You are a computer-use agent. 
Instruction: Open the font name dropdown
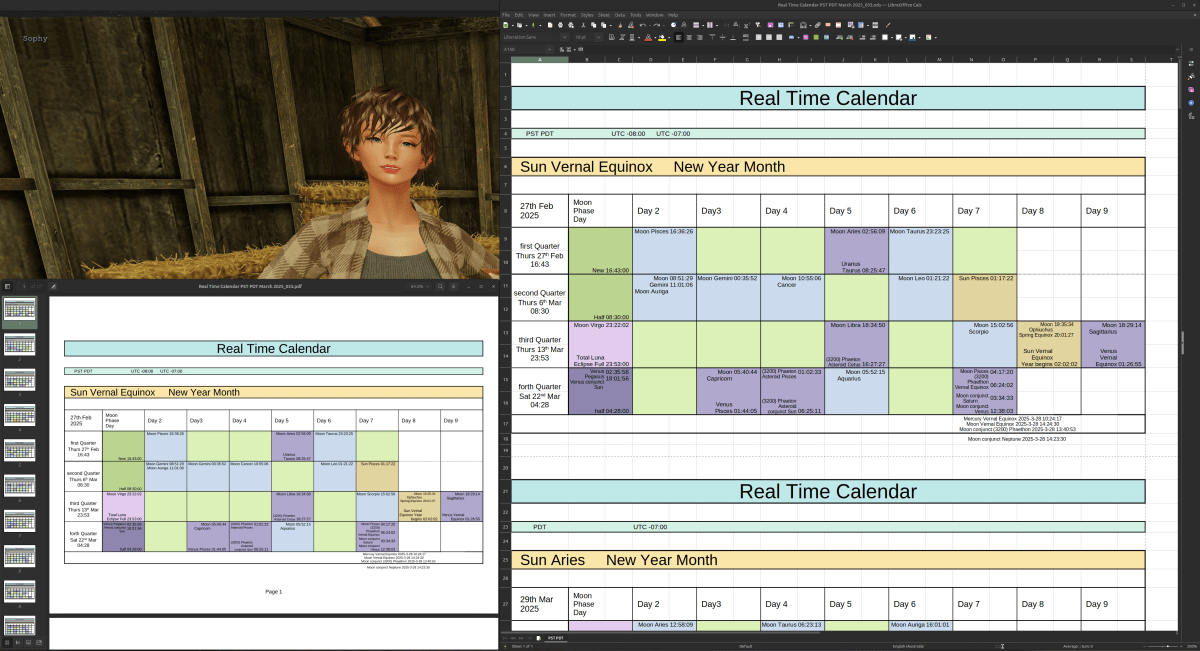(x=563, y=38)
